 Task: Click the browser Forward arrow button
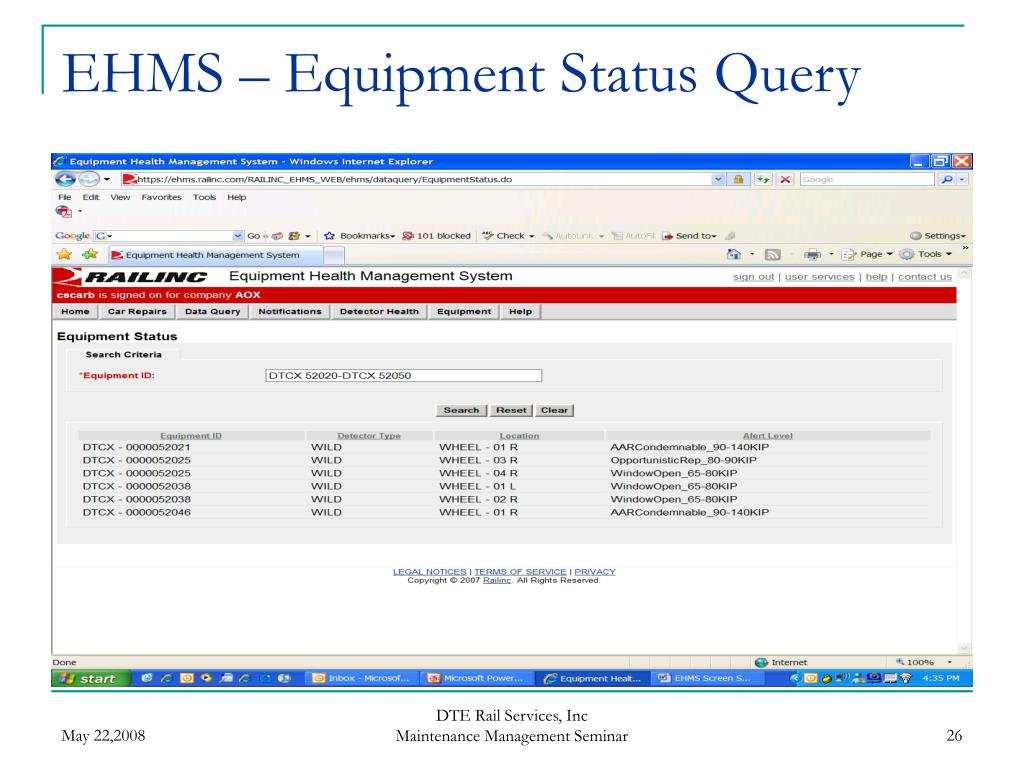pos(89,179)
